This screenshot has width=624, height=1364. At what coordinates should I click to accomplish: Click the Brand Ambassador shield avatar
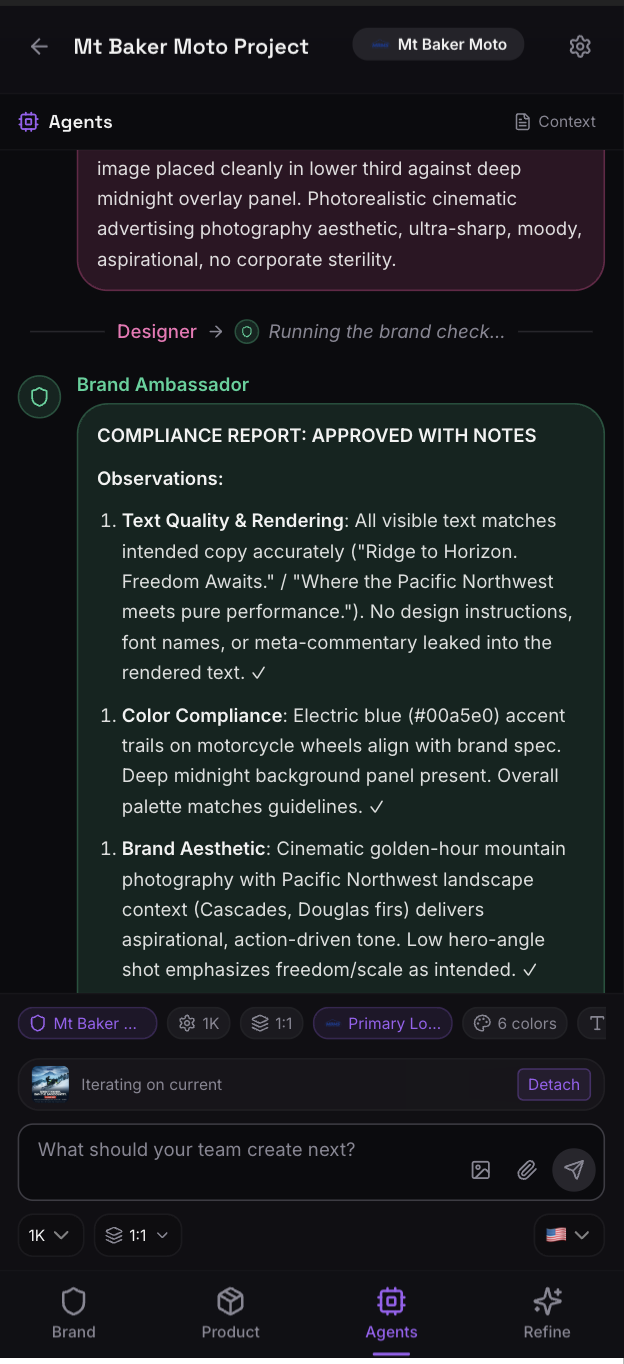38,396
